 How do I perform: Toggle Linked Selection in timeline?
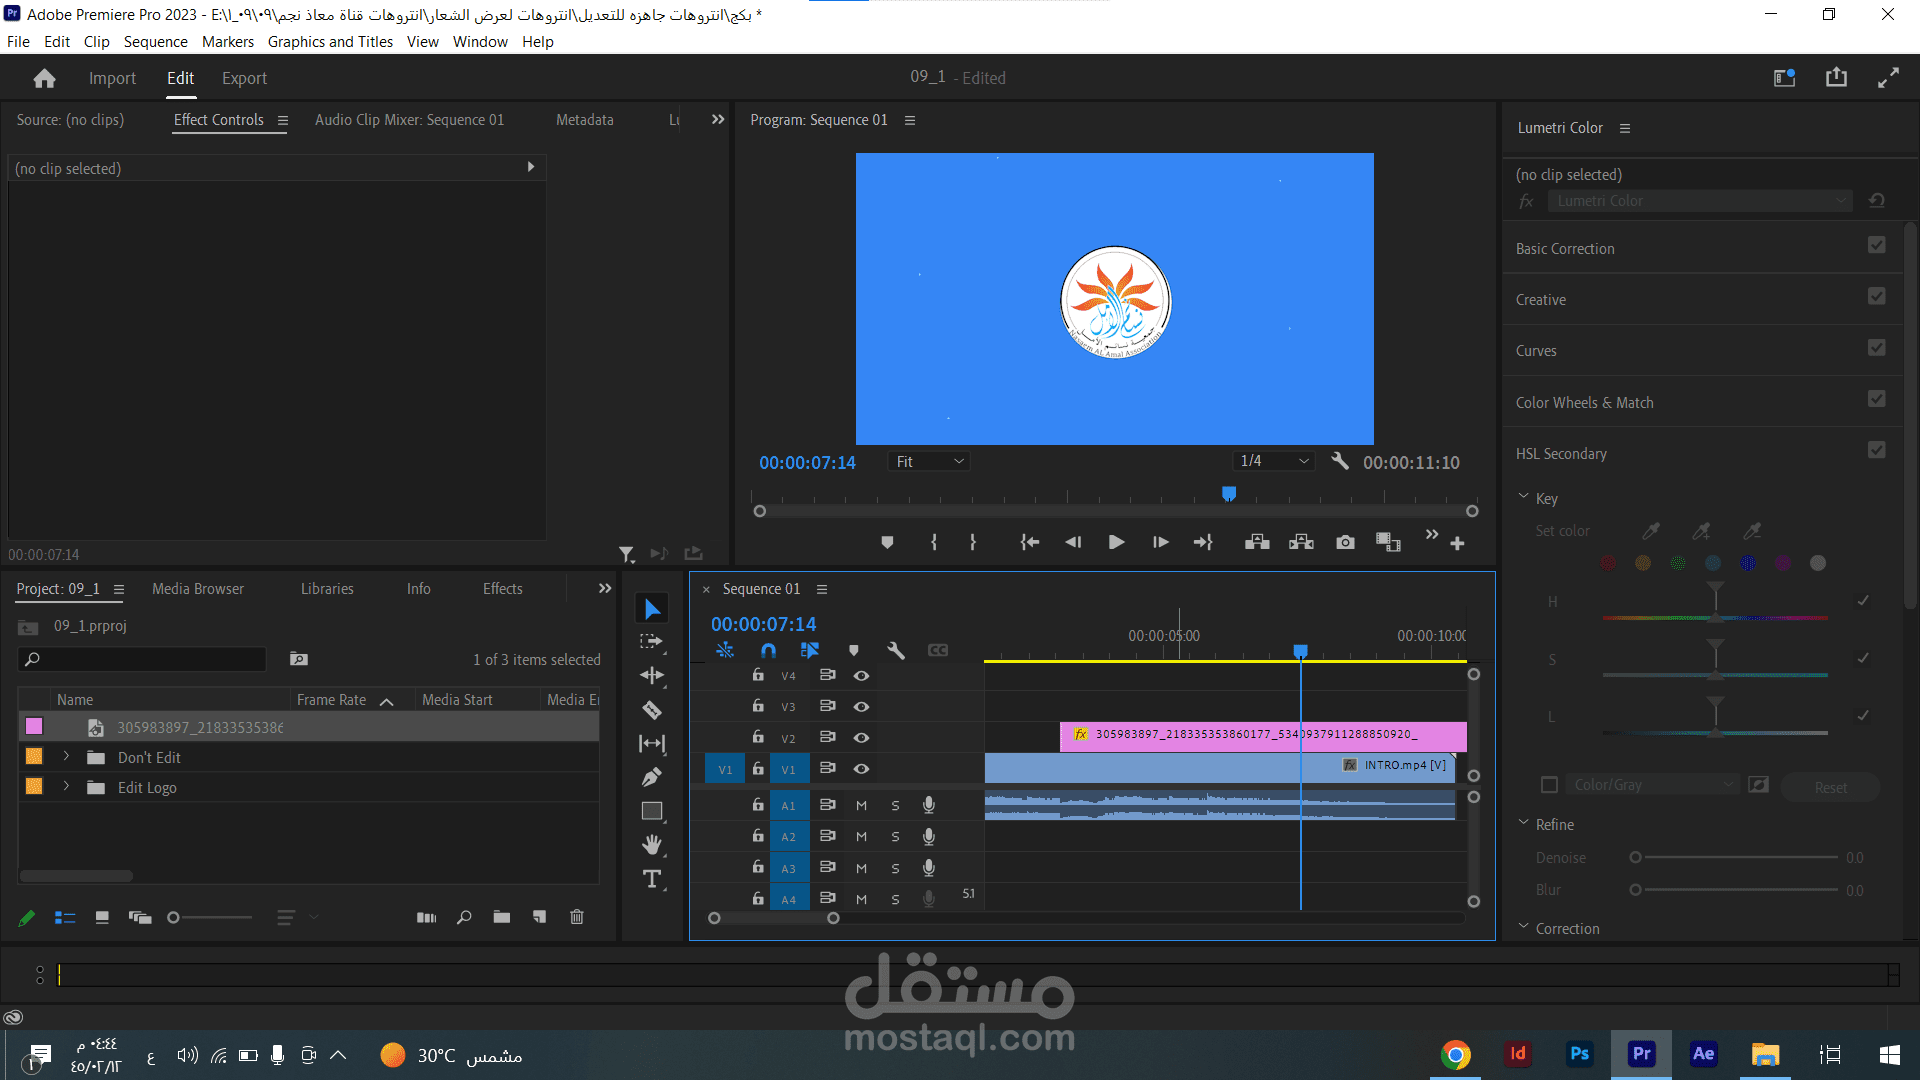click(810, 650)
